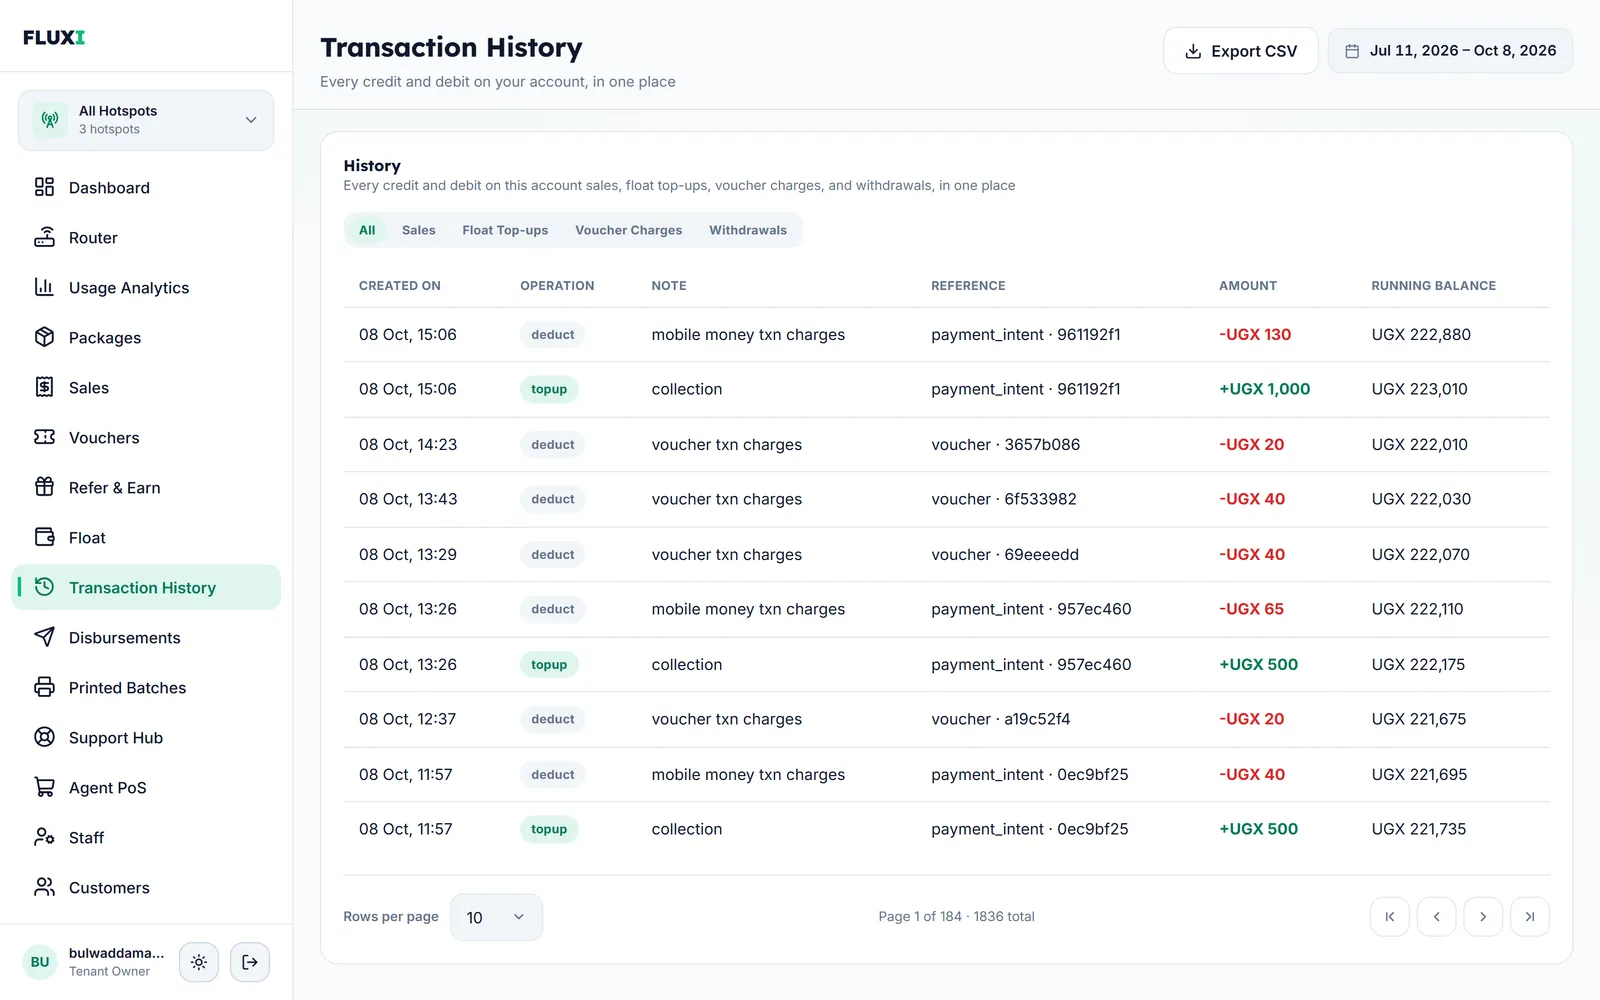1600x1000 pixels.
Task: Go to Usage Analytics in sidebar
Action: pos(146,288)
